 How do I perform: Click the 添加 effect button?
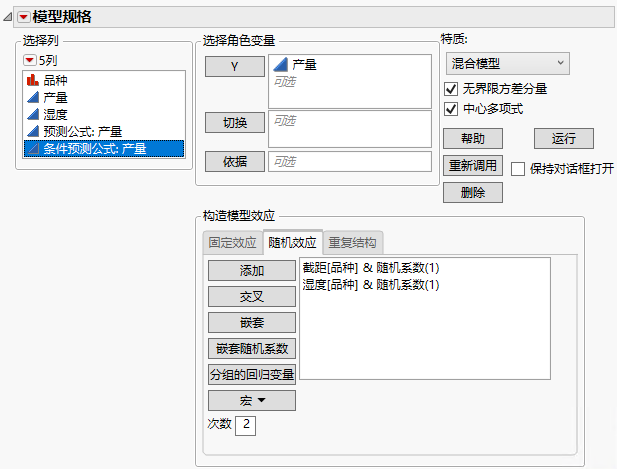252,270
